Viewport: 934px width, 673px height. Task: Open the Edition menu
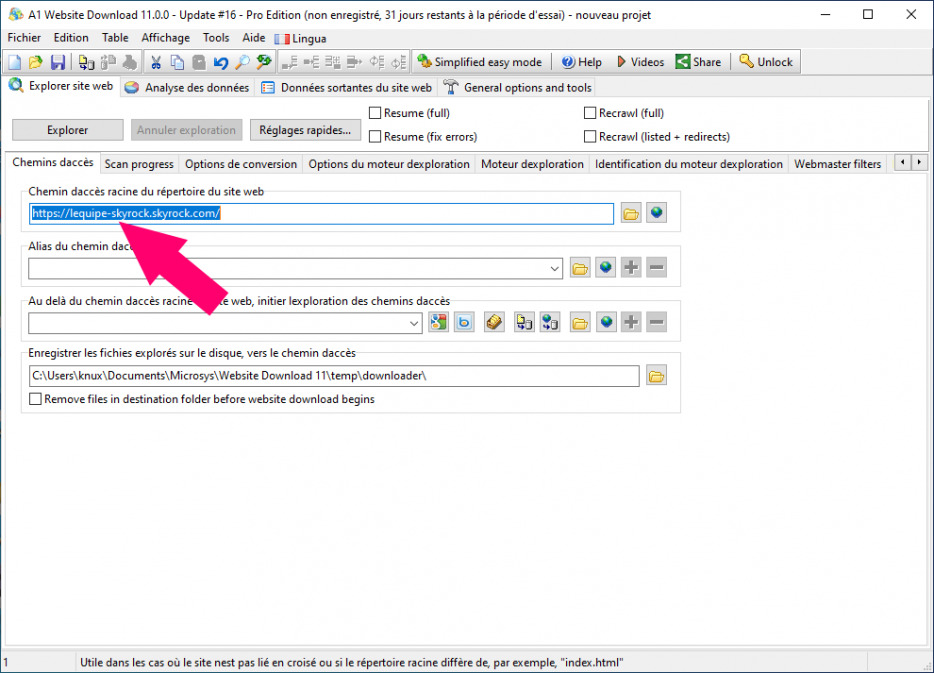pyautogui.click(x=71, y=38)
